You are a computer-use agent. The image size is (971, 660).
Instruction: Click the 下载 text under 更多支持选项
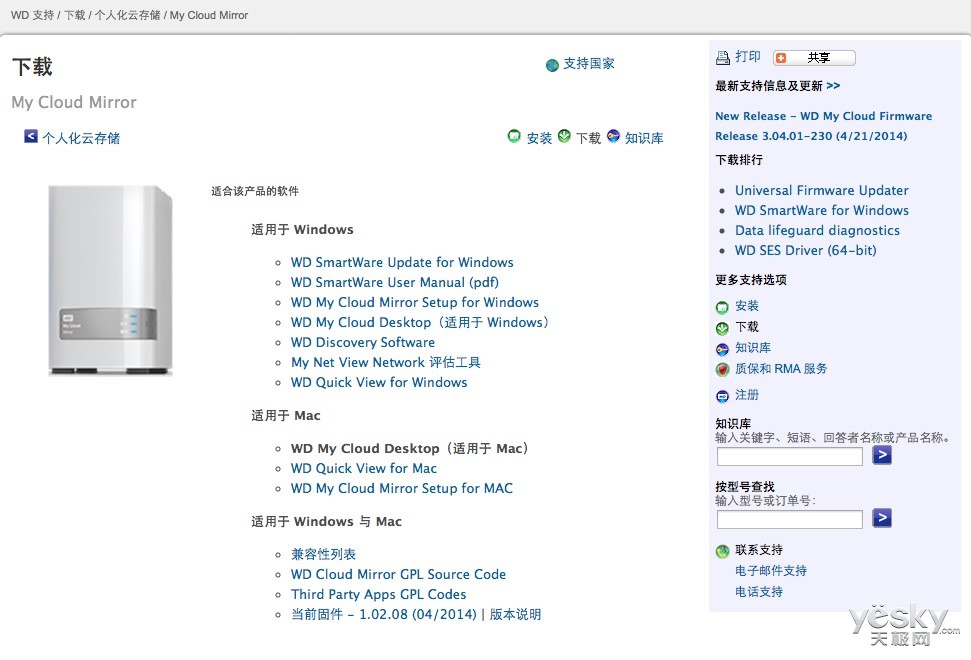coord(747,327)
